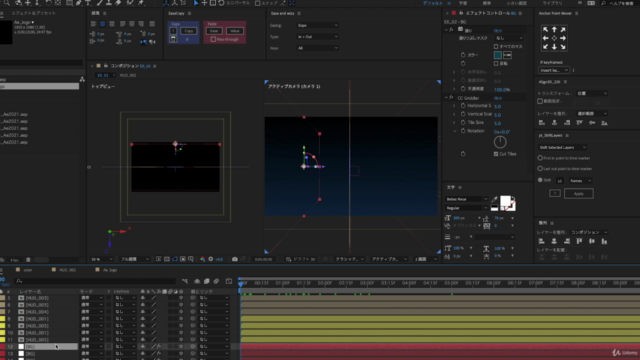Open the frames unit dropdown in Shift Layers
Viewport: 640px width, 360px height.
[x=580, y=181]
